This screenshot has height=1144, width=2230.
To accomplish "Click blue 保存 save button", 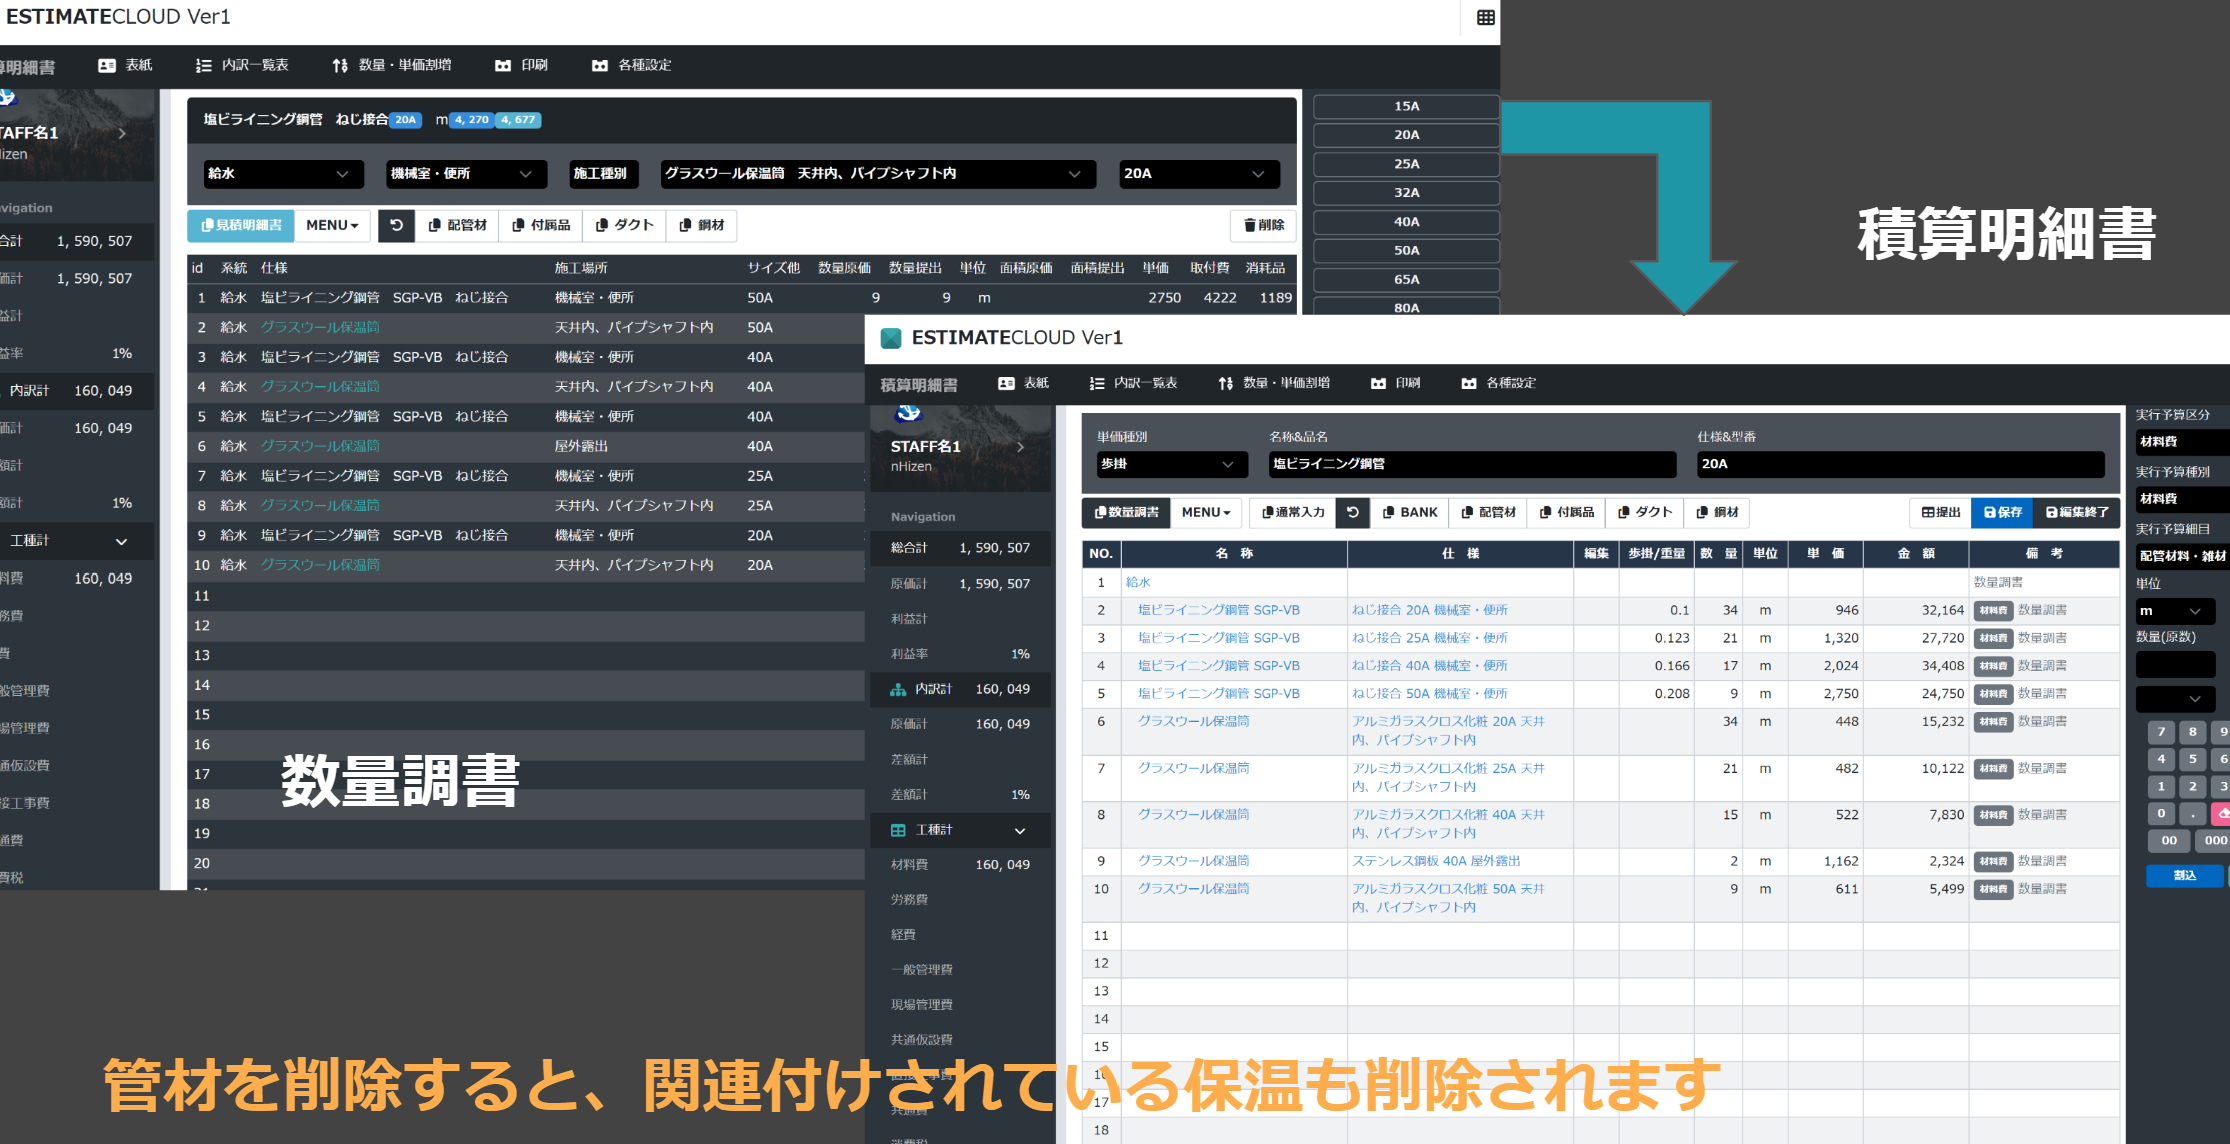I will (2002, 512).
